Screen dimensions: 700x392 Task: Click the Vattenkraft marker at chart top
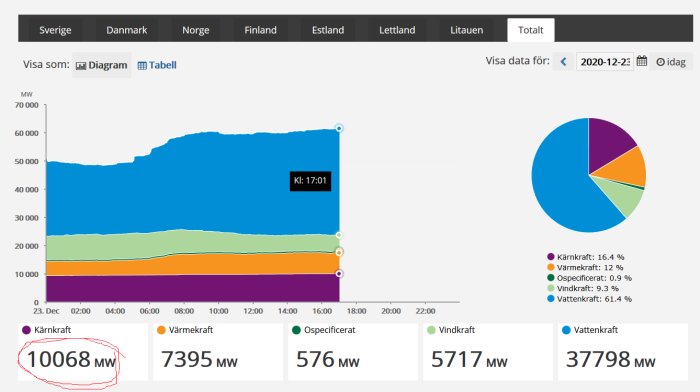pos(339,128)
